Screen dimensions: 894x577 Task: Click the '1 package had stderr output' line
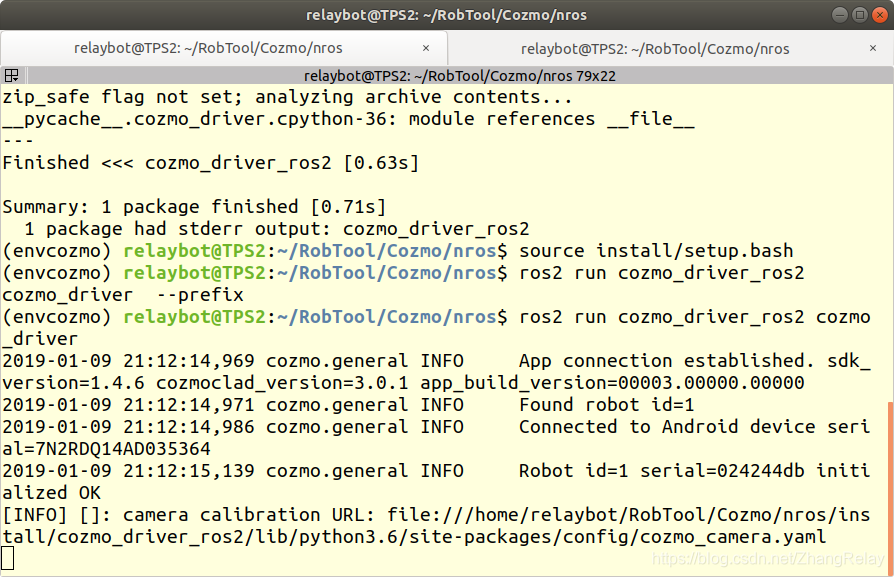277,229
